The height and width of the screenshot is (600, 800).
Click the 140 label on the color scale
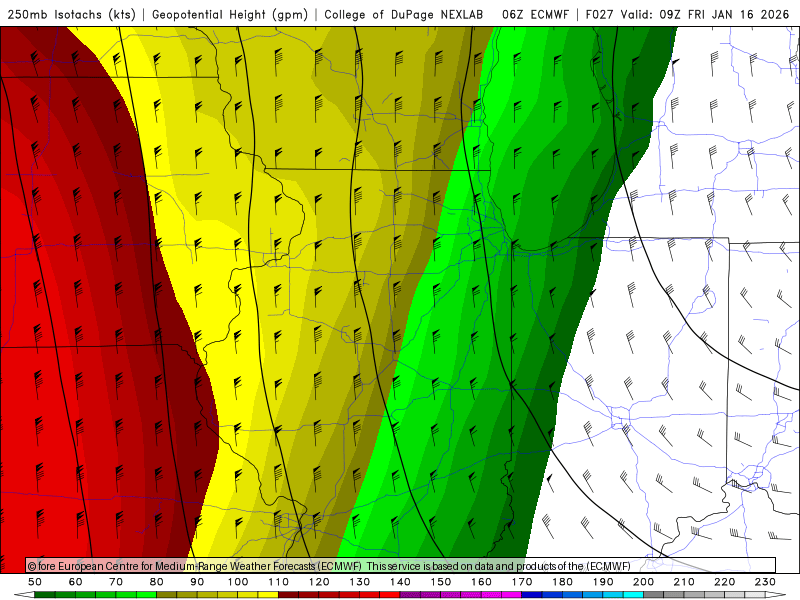click(x=400, y=582)
